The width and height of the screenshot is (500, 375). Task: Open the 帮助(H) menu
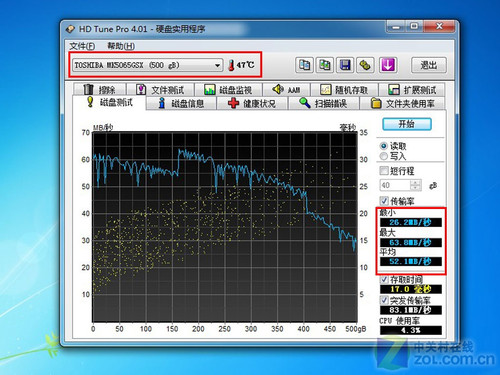pyautogui.click(x=121, y=46)
